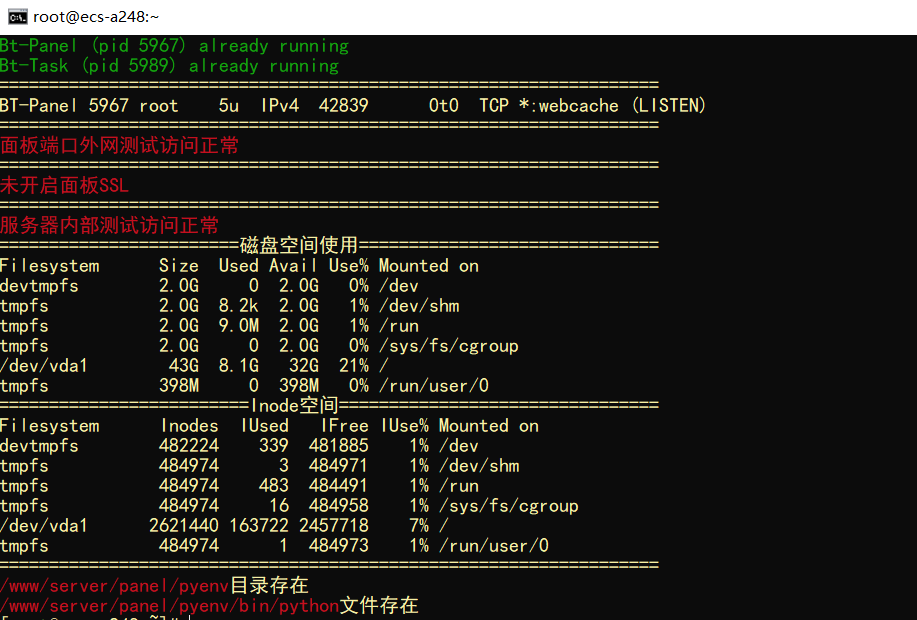
Task: Click the line 'Bt-Panel (pid 5967) already running'
Action: point(174,46)
